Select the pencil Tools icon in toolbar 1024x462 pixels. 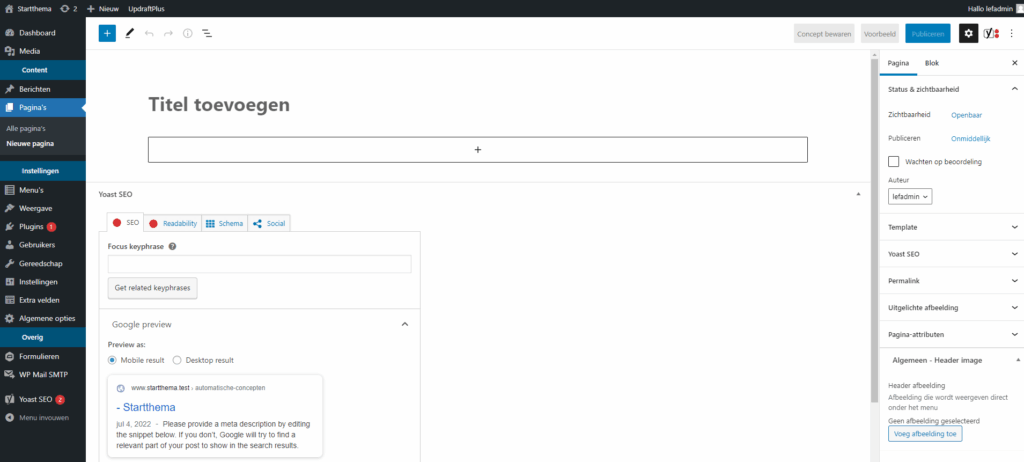point(129,33)
